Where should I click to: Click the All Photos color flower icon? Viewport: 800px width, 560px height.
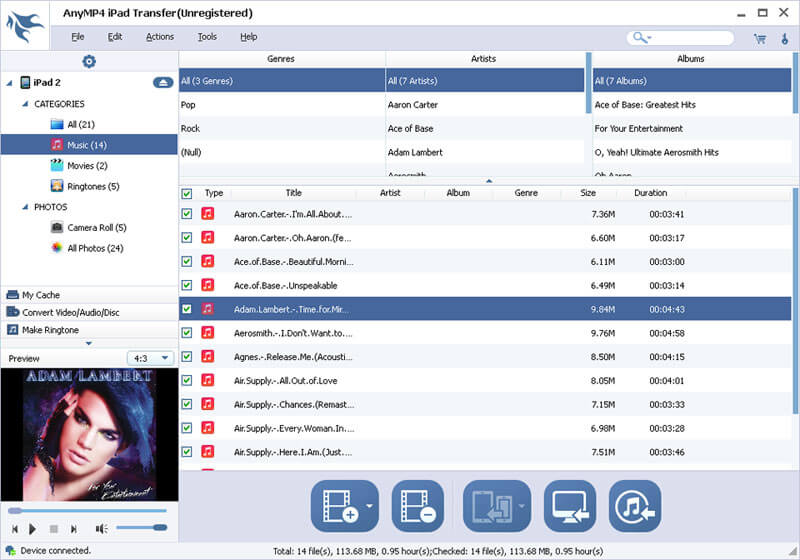[57, 248]
